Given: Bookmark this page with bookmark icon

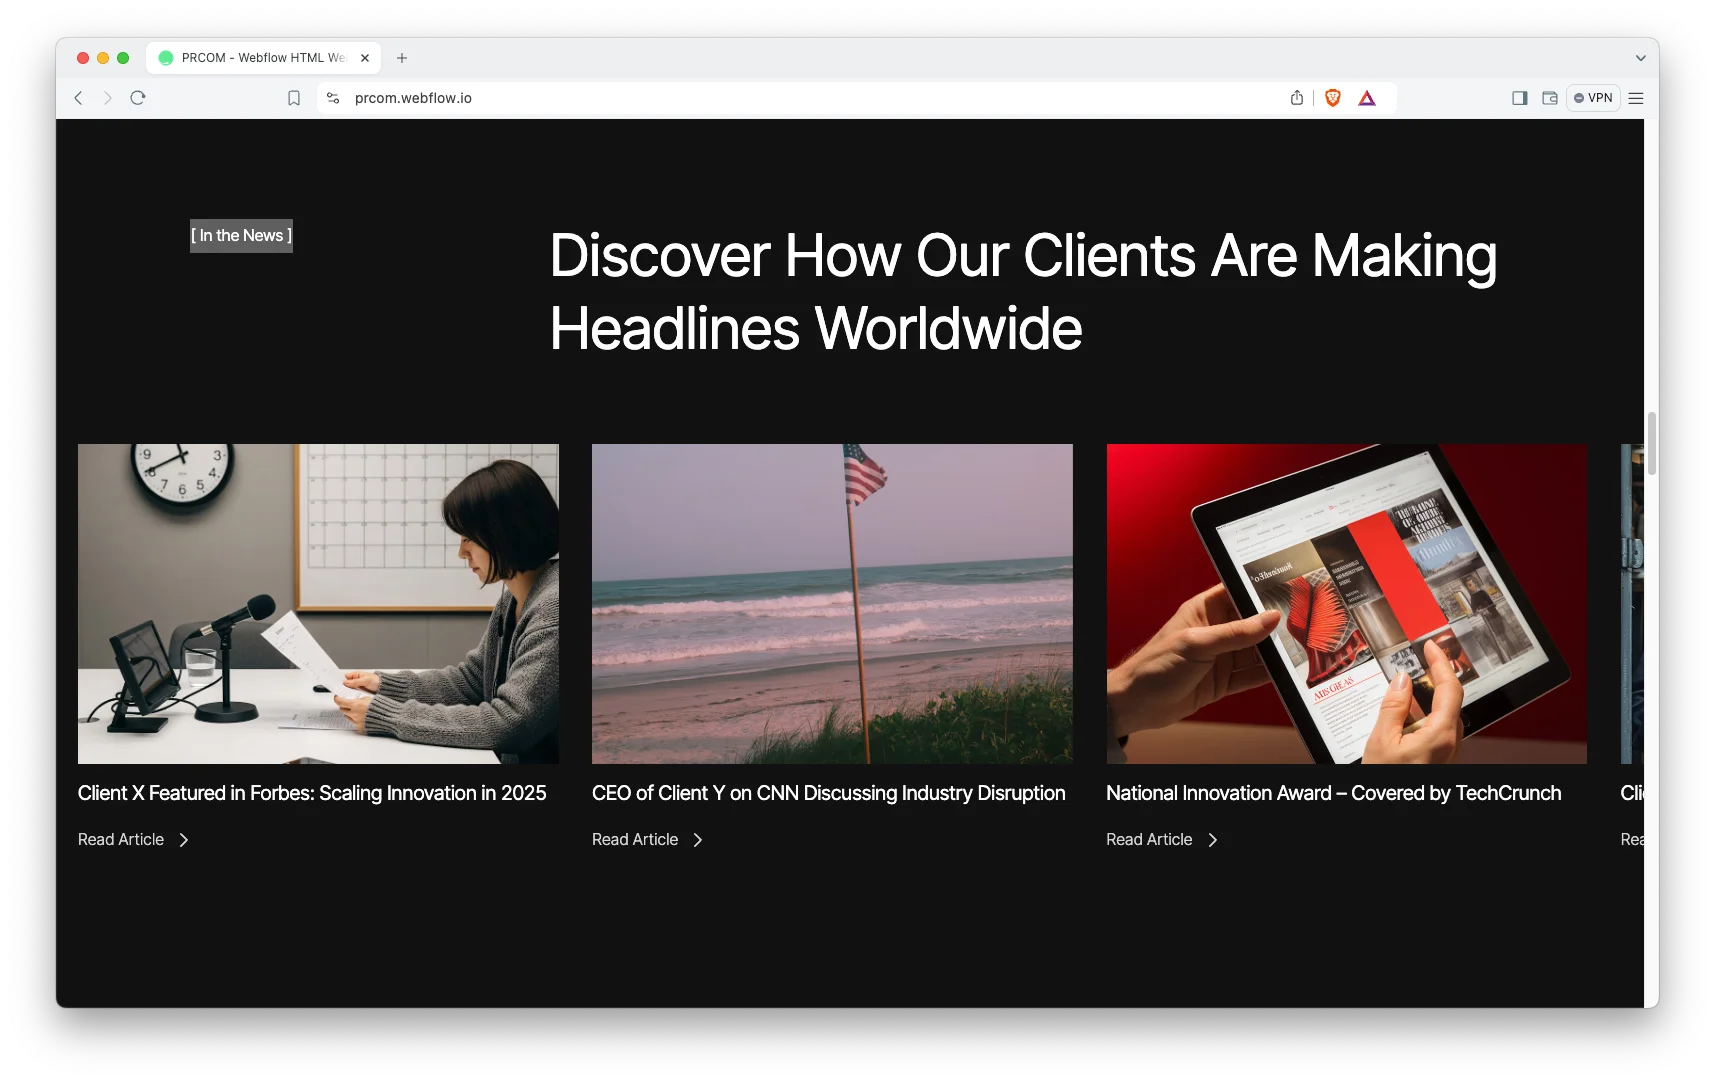Looking at the screenshot, I should tap(294, 98).
